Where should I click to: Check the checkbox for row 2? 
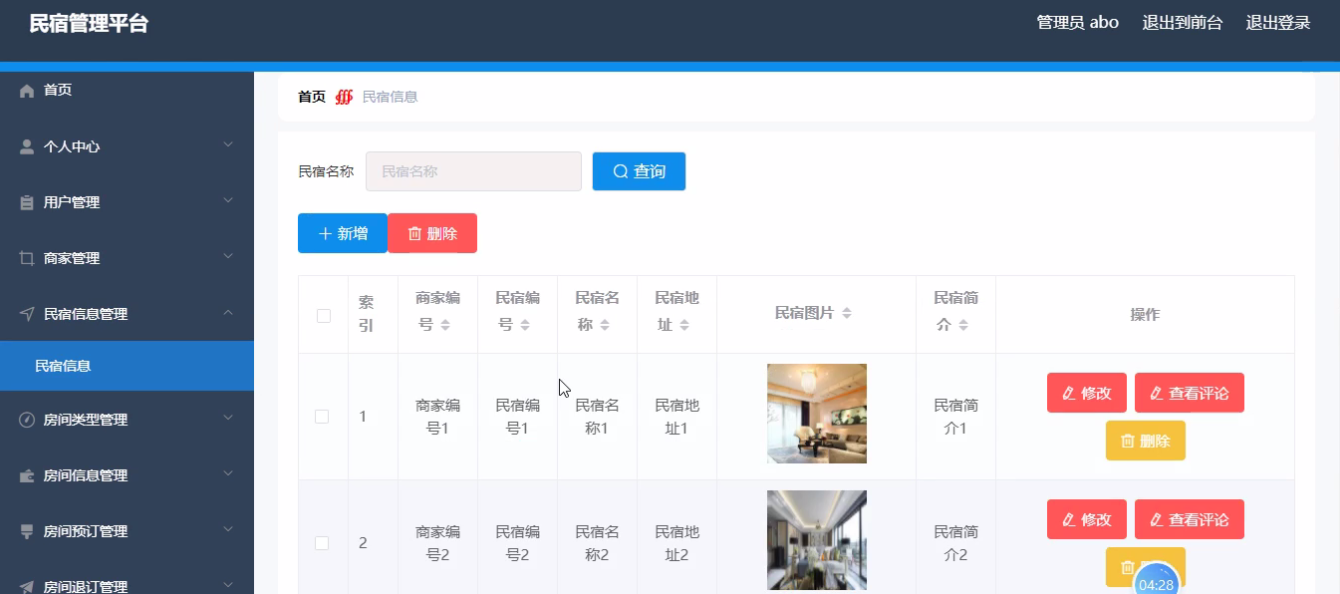pyautogui.click(x=322, y=543)
